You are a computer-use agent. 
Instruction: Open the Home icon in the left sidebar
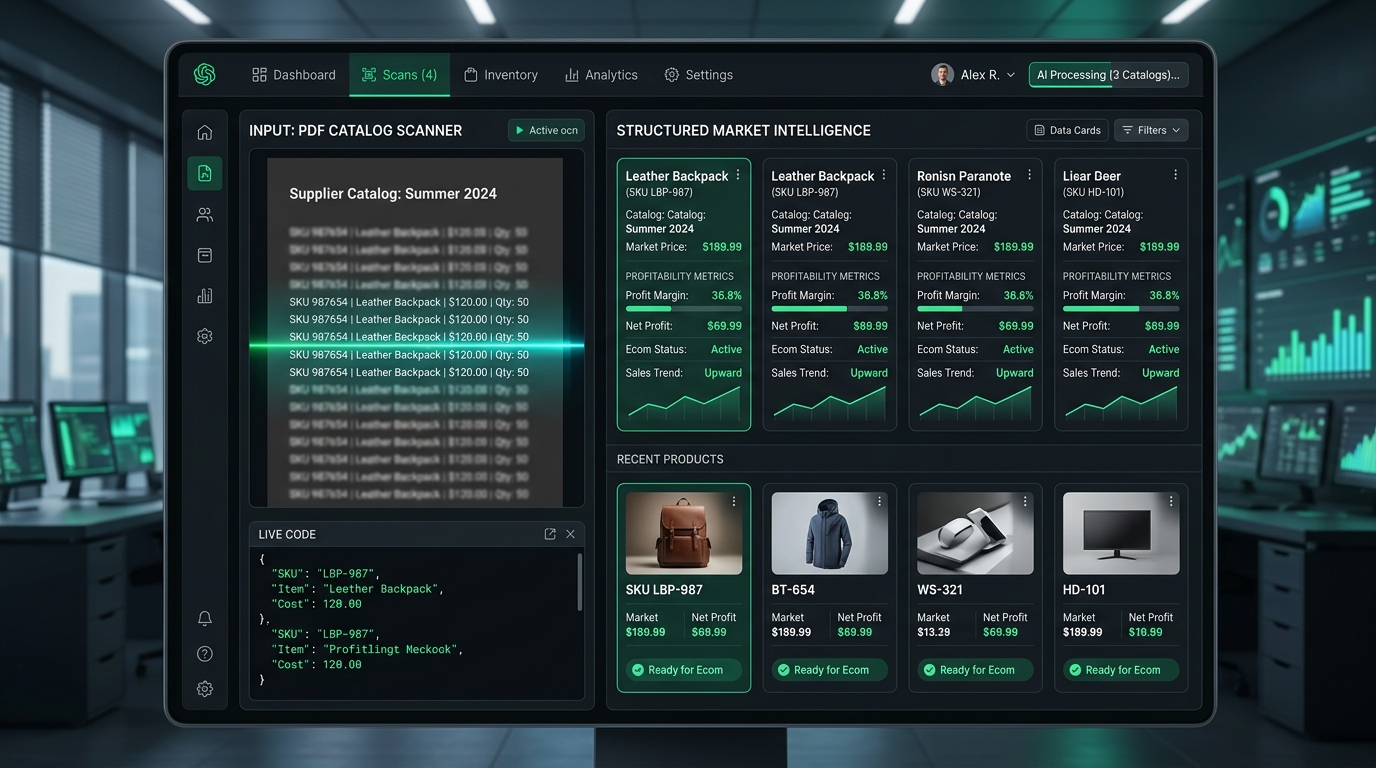click(x=205, y=133)
